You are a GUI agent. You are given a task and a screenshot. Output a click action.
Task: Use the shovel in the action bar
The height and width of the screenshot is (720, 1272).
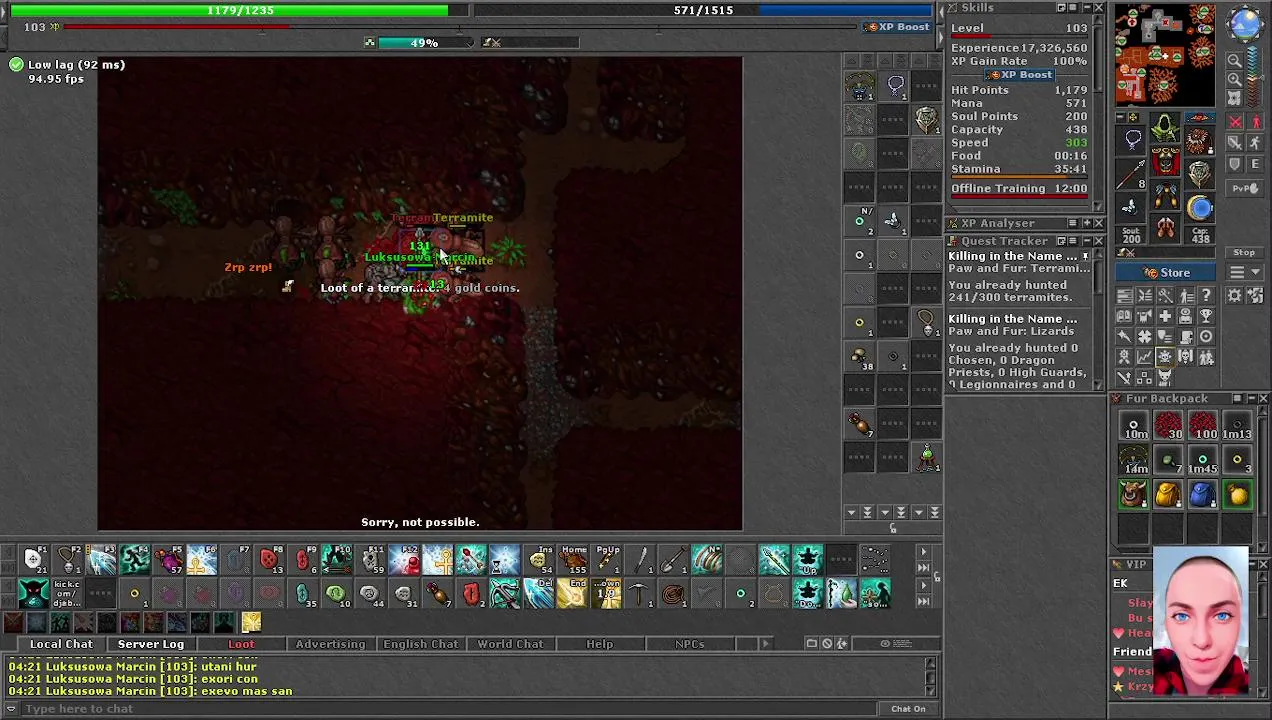[673, 560]
